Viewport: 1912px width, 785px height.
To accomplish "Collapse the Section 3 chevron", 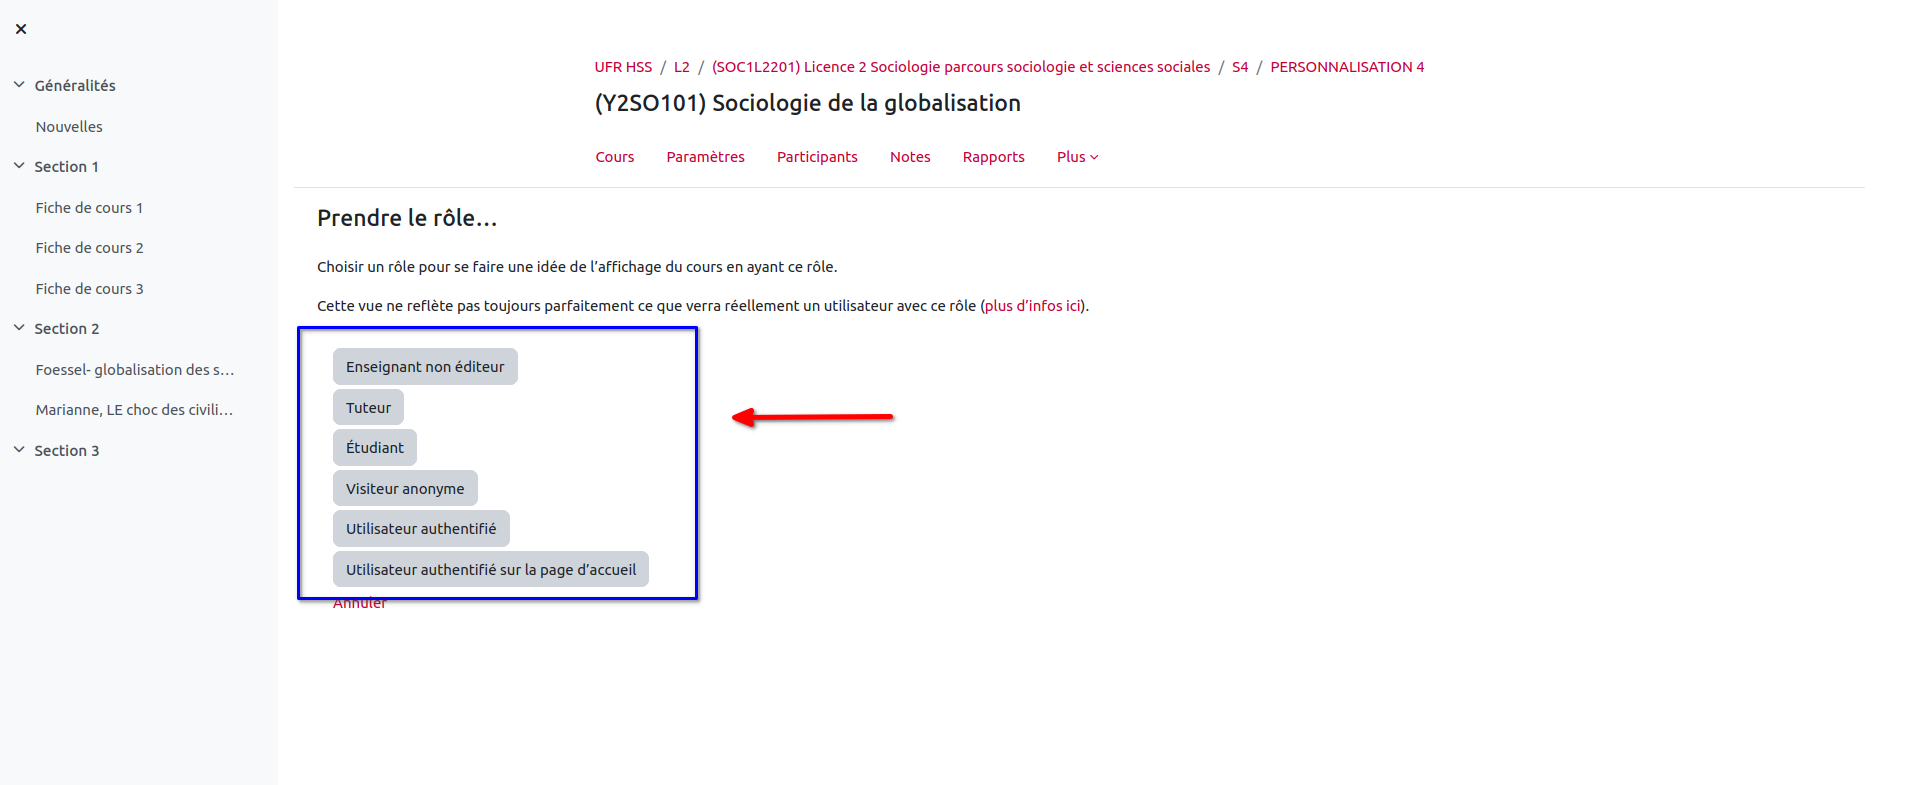I will click(x=19, y=450).
